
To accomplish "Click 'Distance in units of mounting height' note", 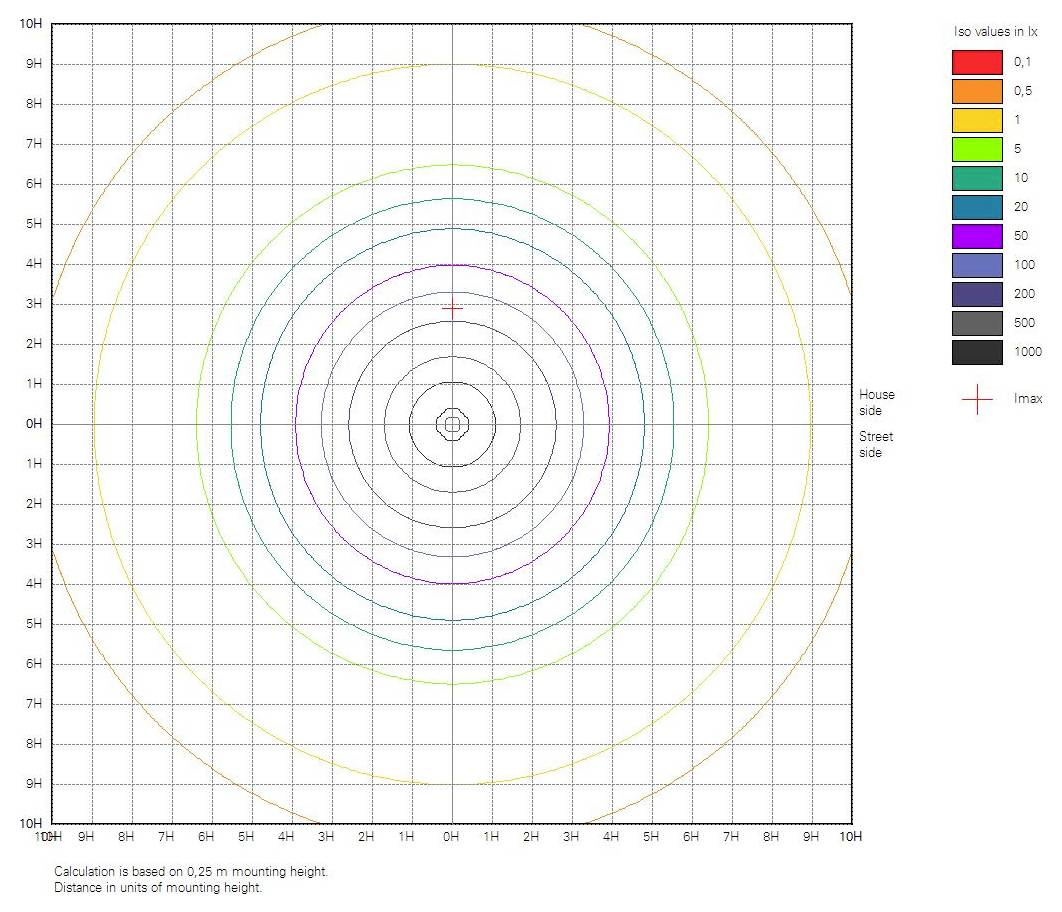I will coord(158,888).
